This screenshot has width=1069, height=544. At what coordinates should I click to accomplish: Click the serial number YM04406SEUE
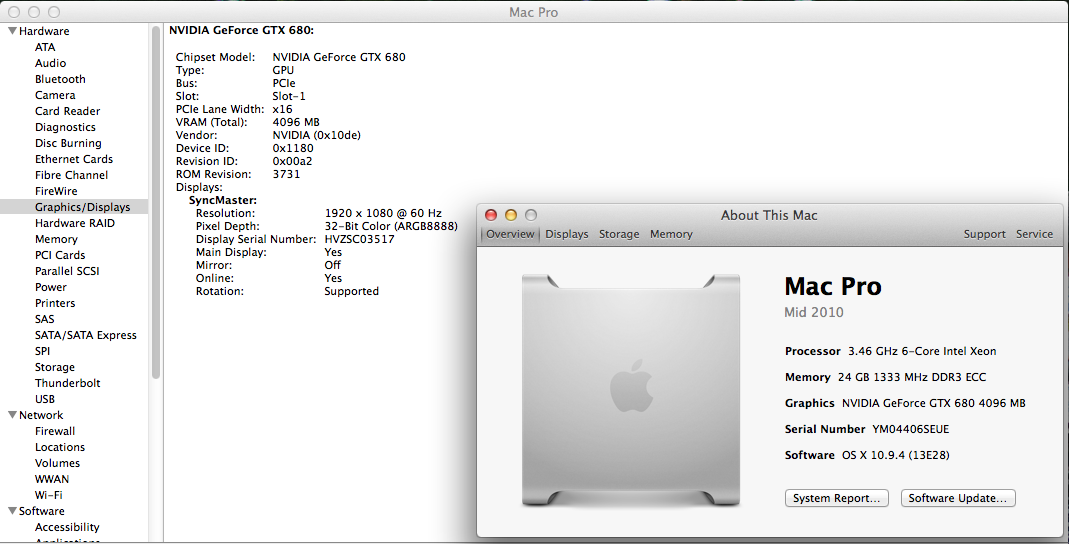click(x=910, y=429)
